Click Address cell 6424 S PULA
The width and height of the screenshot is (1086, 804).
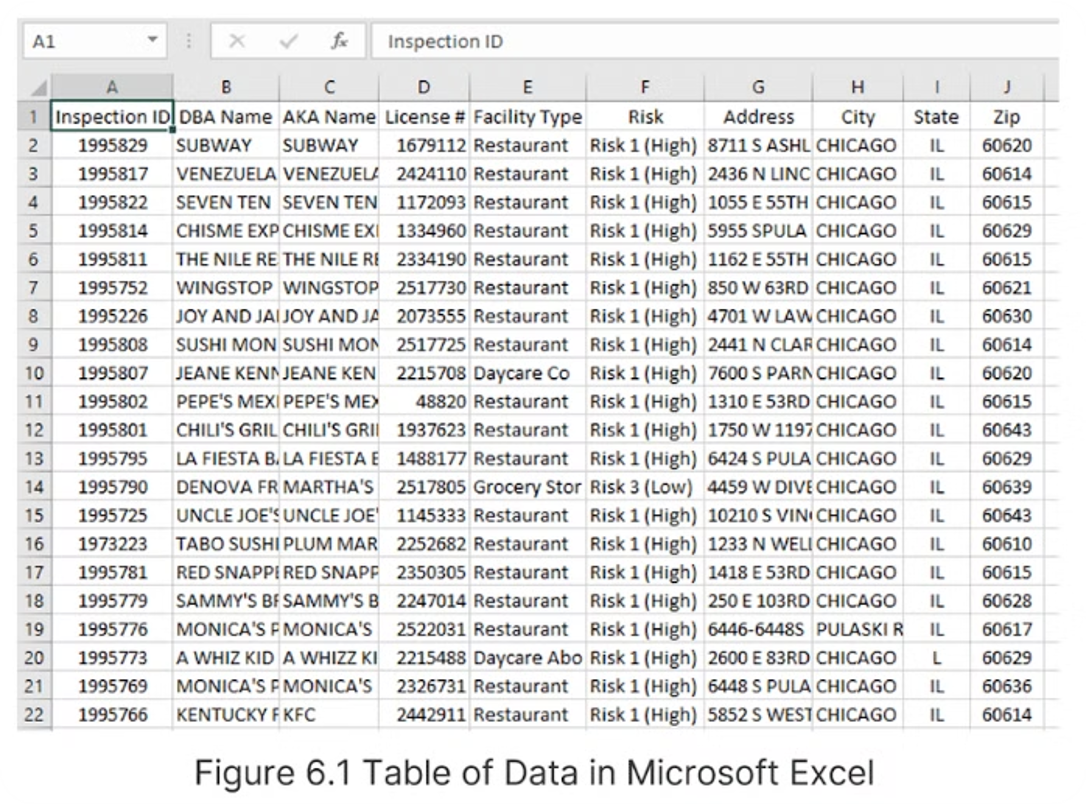[x=758, y=458]
